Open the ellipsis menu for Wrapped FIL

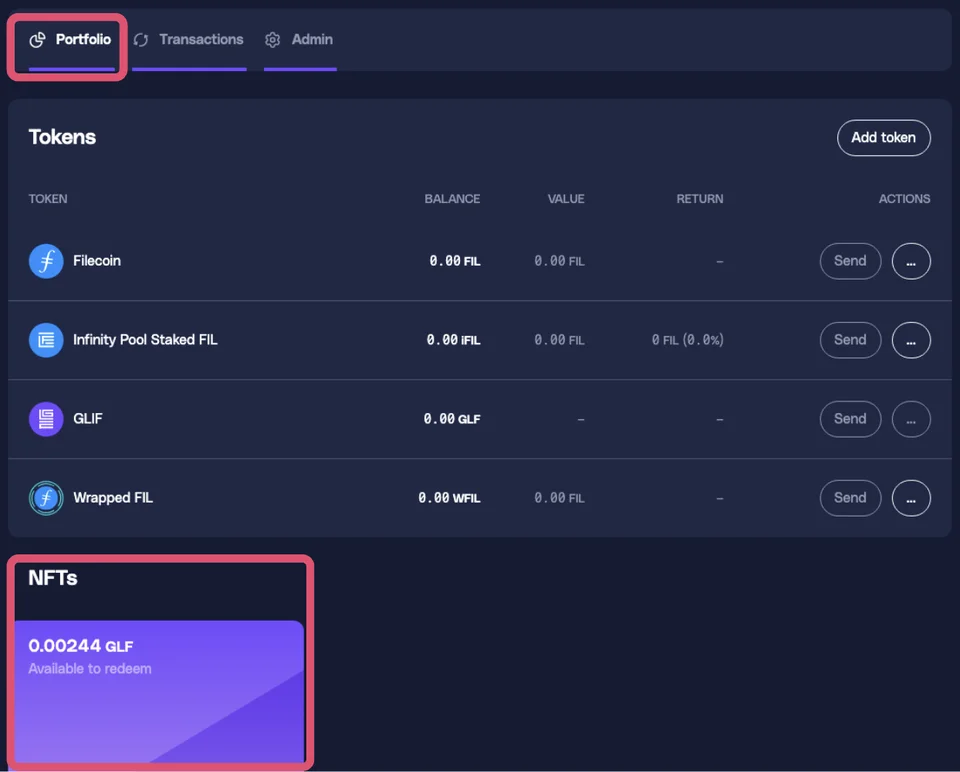pos(911,498)
